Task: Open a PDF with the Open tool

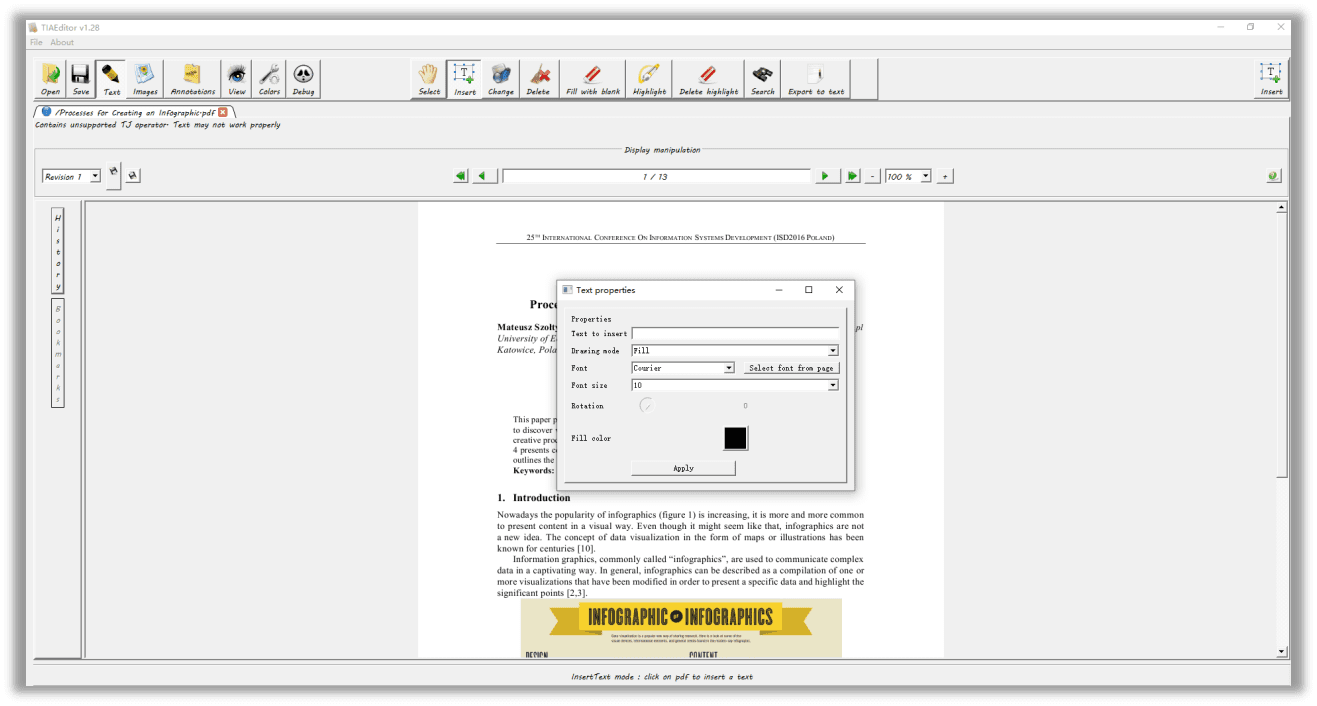Action: click(x=50, y=79)
